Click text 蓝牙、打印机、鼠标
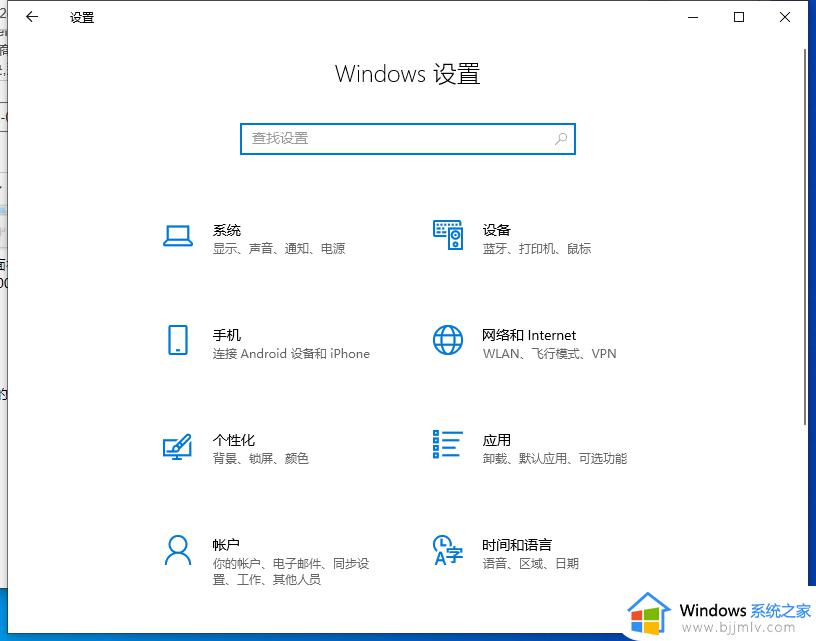Viewport: 816px width, 641px height. (x=537, y=249)
